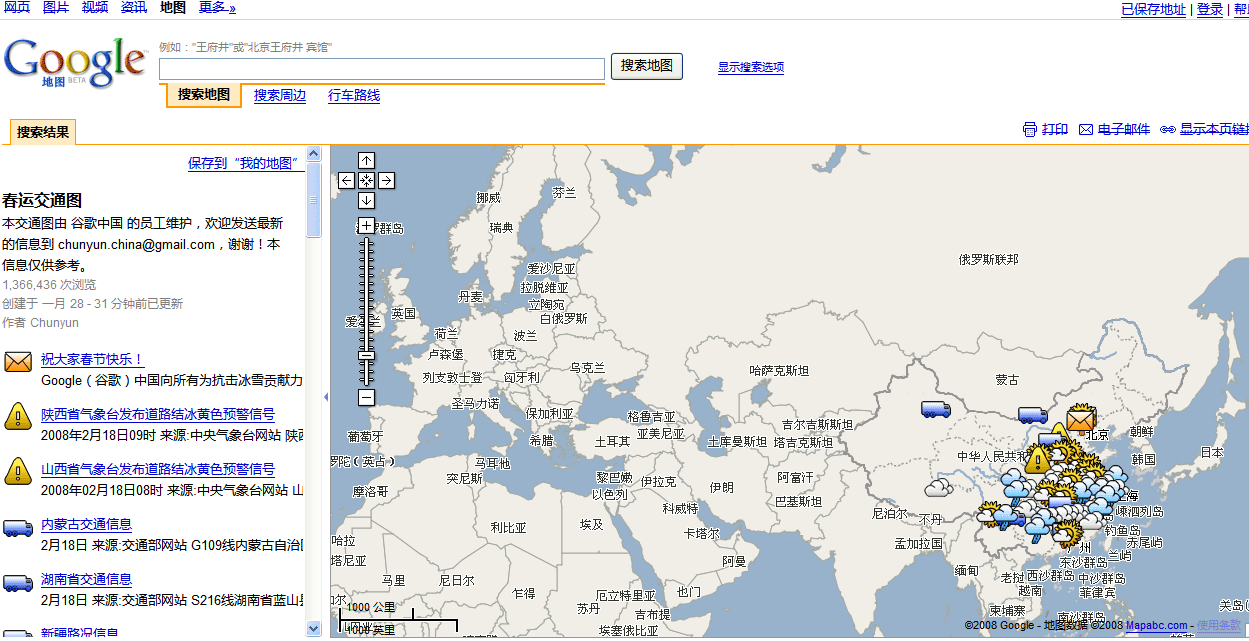This screenshot has height=641, width=1249.
Task: Open the 视频 top navigation link
Action: (95, 8)
